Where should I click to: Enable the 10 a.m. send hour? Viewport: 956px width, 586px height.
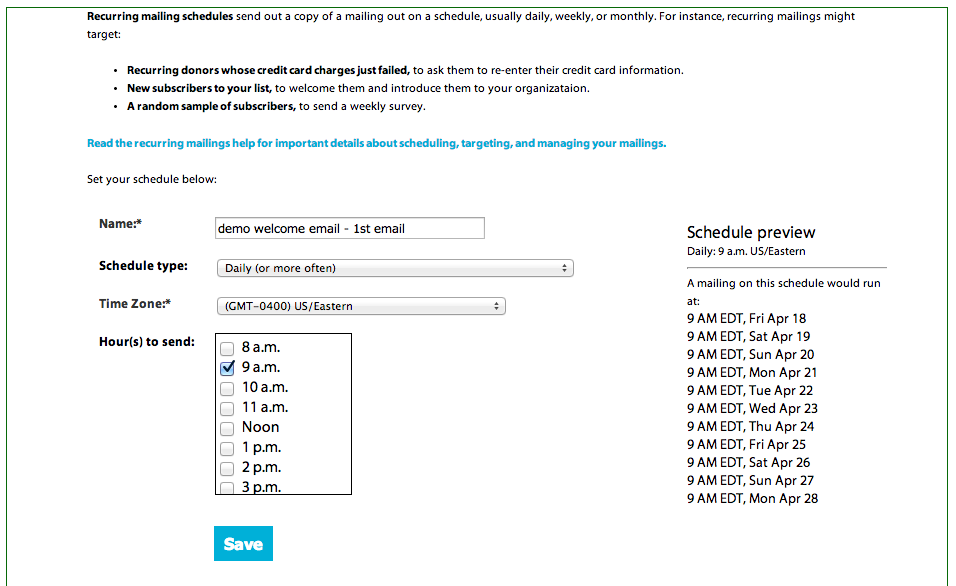click(227, 388)
